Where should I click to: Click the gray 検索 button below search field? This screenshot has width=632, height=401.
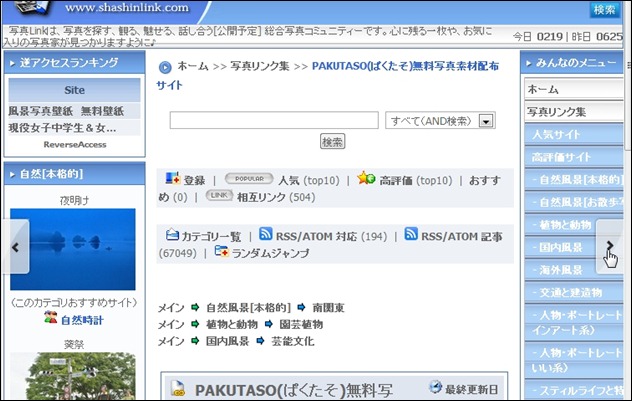332,141
